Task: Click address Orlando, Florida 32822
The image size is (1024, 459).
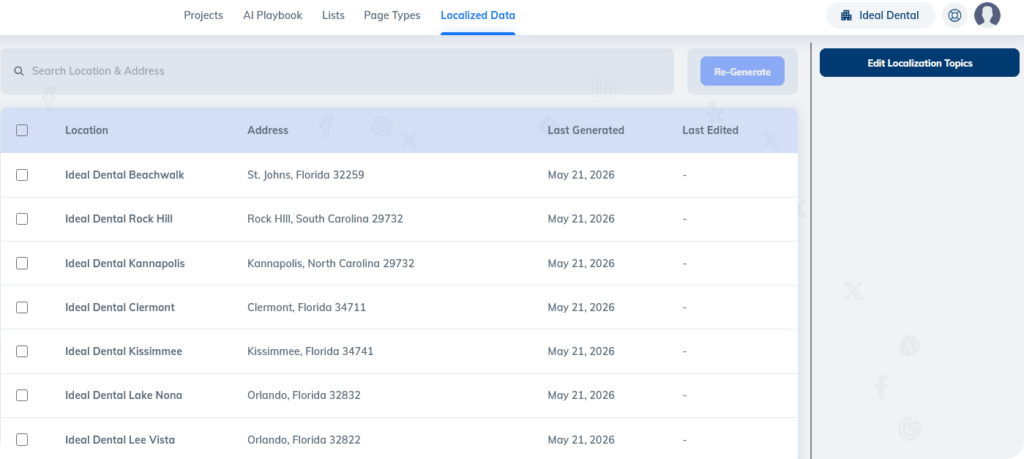Action: [x=304, y=439]
